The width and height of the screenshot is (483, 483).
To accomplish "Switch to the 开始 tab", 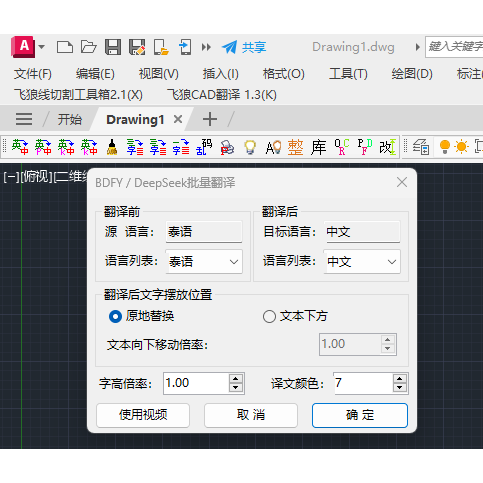I will pyautogui.click(x=69, y=119).
